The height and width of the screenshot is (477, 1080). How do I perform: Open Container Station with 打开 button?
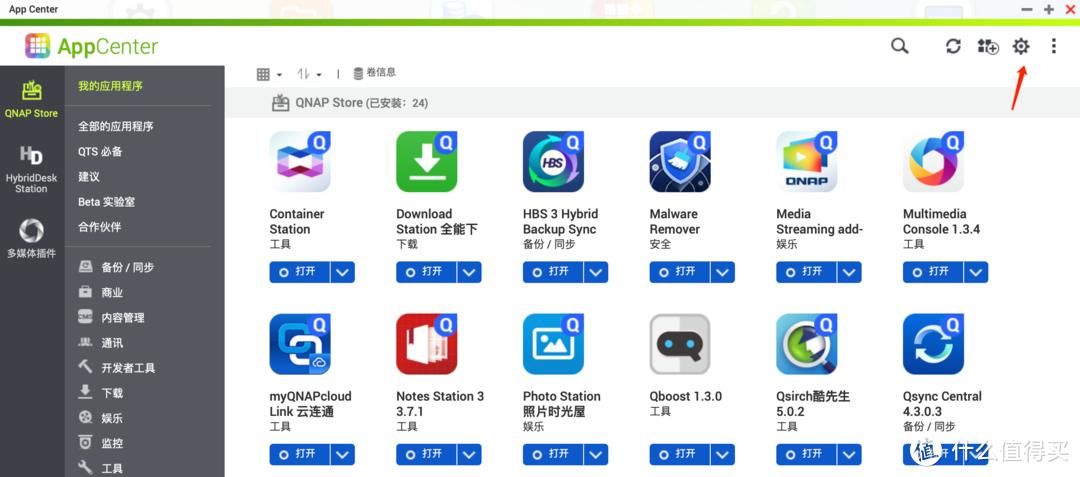tap(300, 272)
